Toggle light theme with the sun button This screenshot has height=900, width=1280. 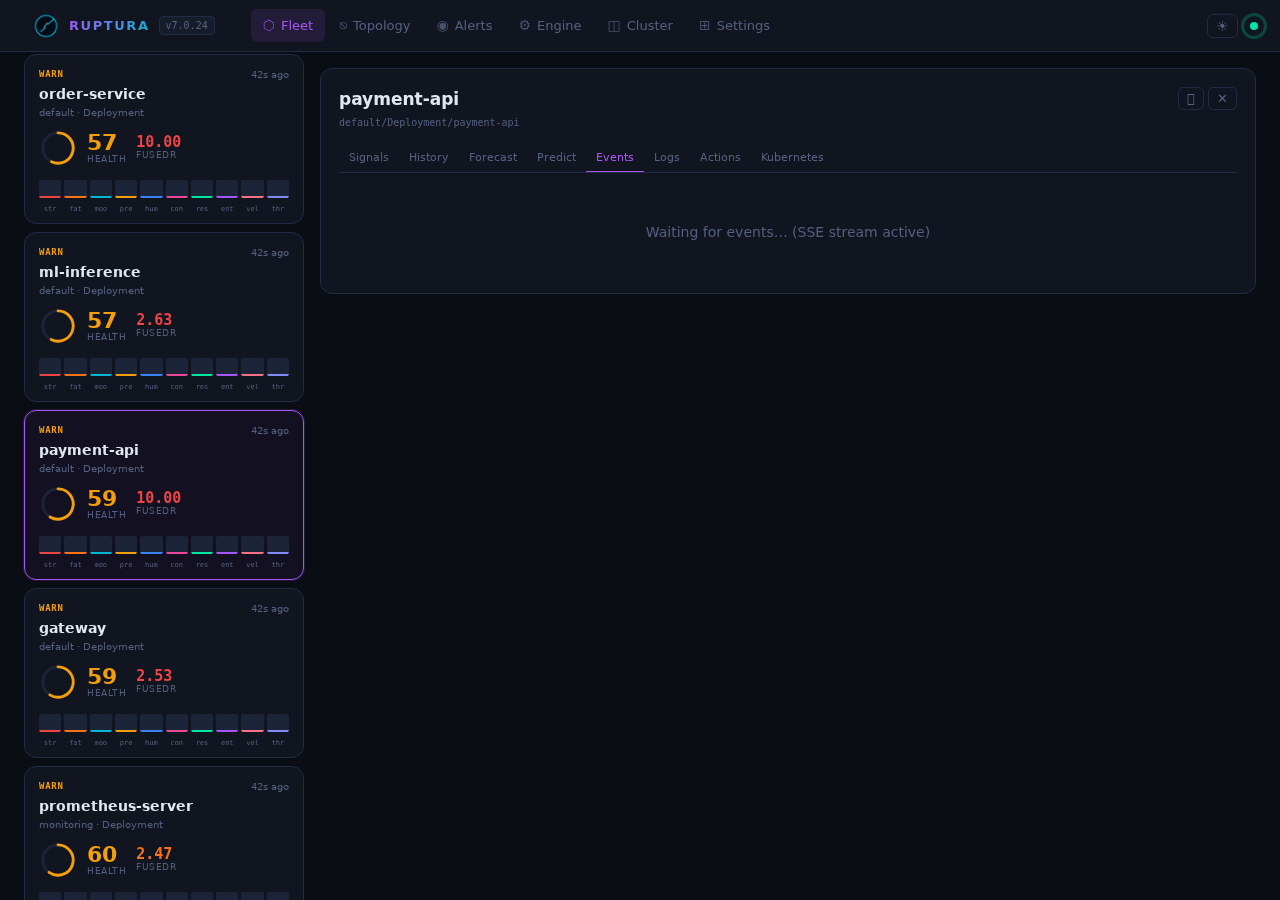pos(1222,26)
